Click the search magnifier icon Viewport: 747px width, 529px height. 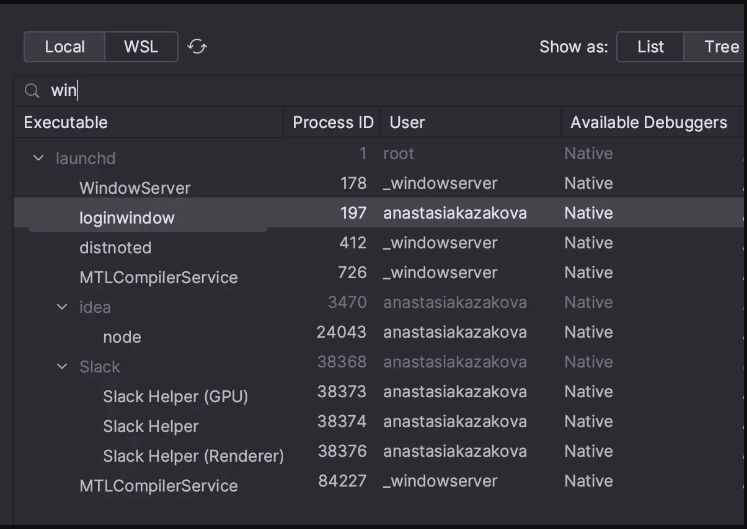[x=33, y=91]
